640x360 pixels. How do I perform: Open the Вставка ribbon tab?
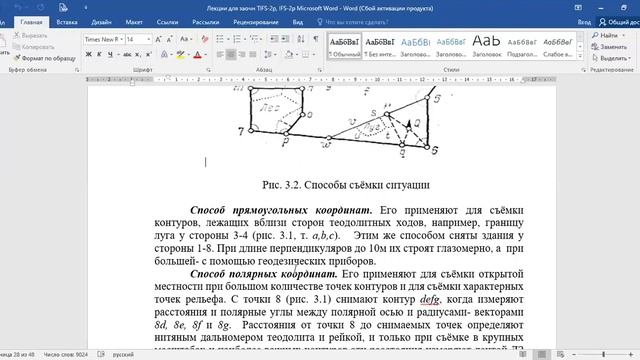pos(67,22)
